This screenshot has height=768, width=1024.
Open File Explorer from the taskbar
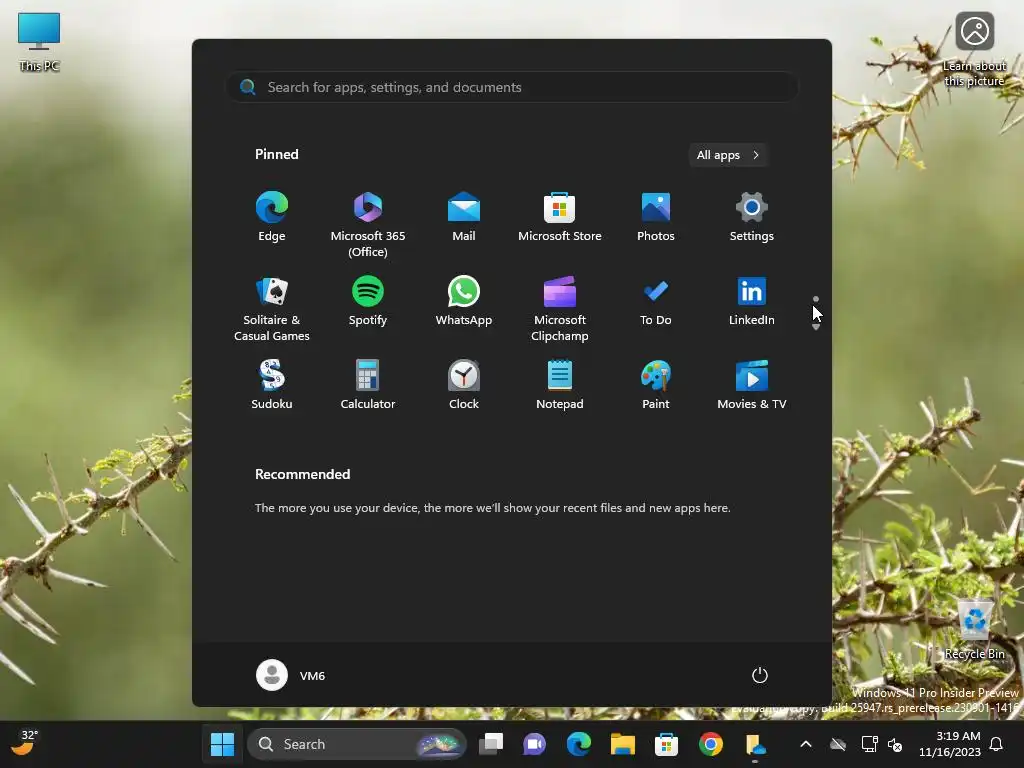[622, 744]
